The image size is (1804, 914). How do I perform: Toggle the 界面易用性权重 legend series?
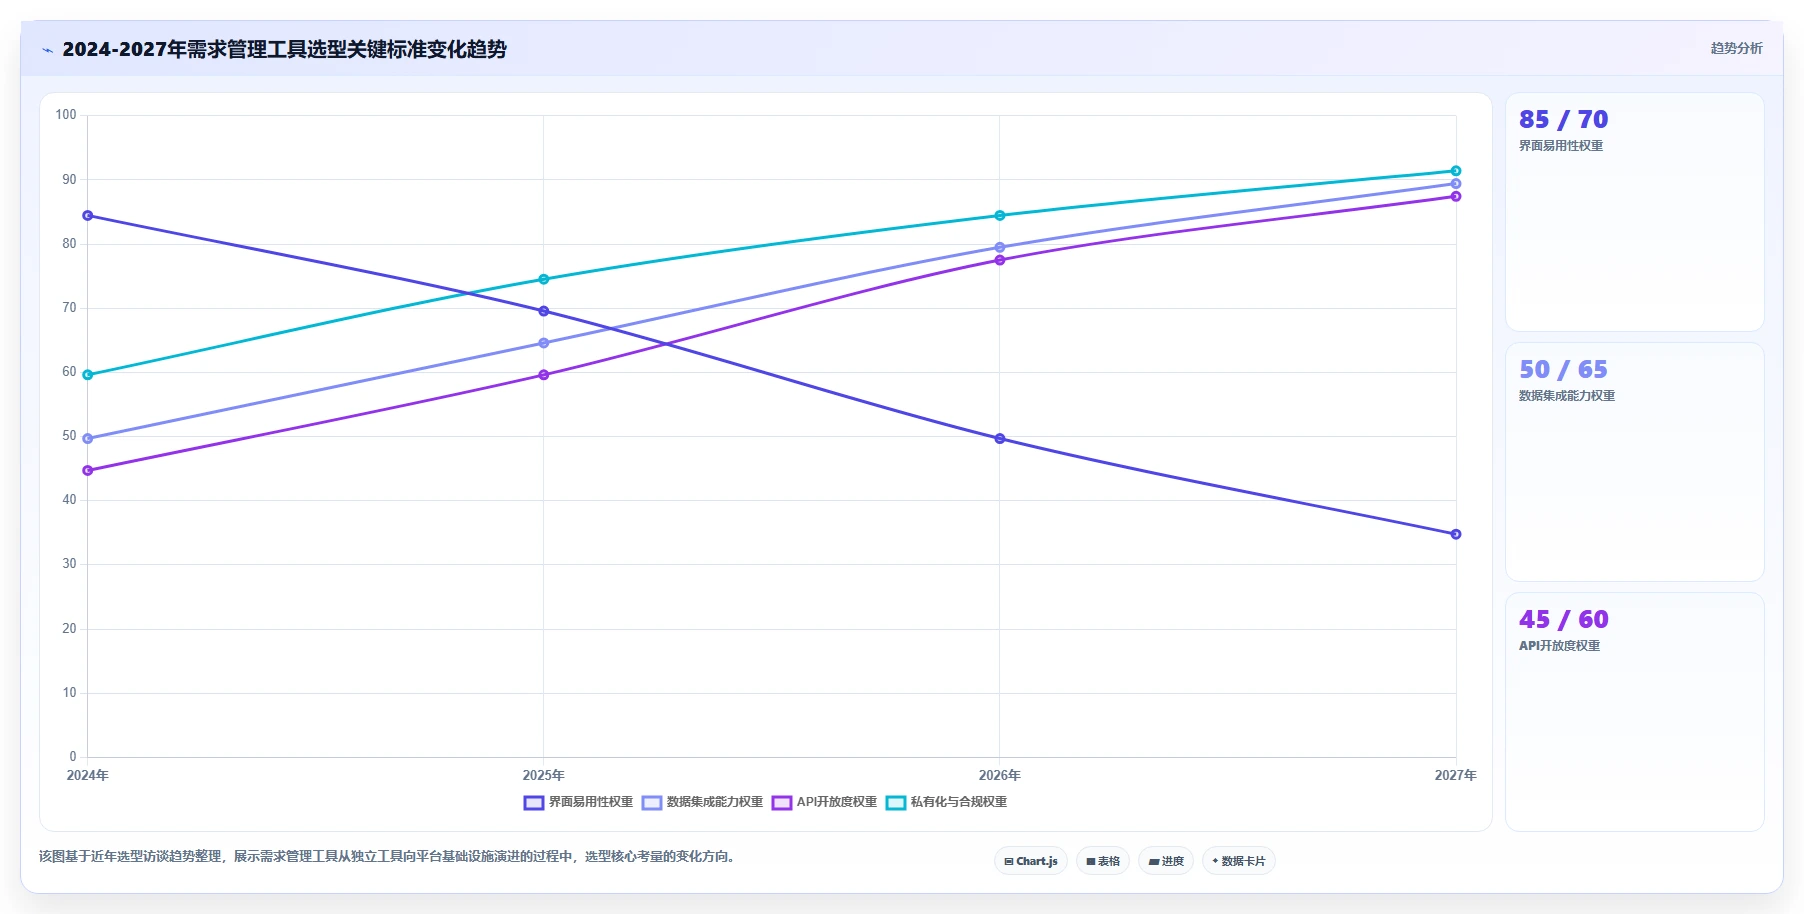[579, 802]
